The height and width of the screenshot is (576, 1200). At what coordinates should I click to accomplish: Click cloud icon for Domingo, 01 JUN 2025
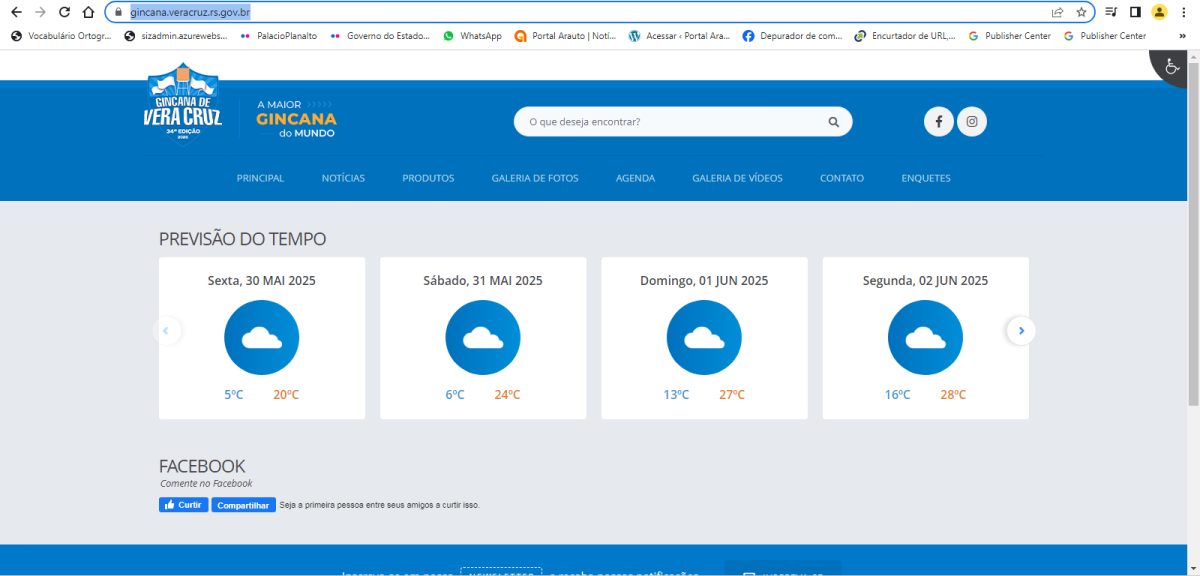704,337
